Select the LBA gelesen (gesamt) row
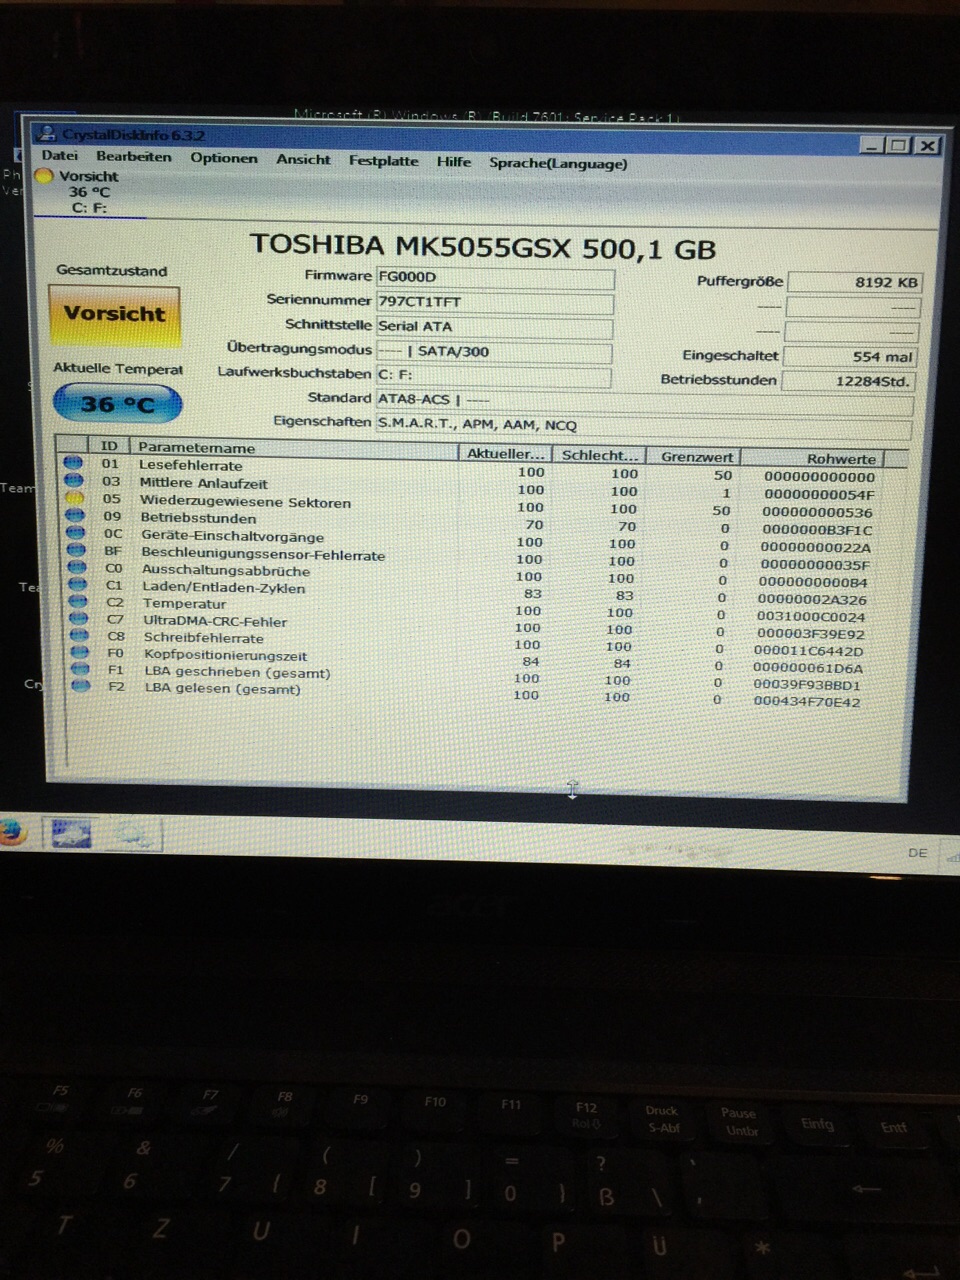 pyautogui.click(x=468, y=692)
